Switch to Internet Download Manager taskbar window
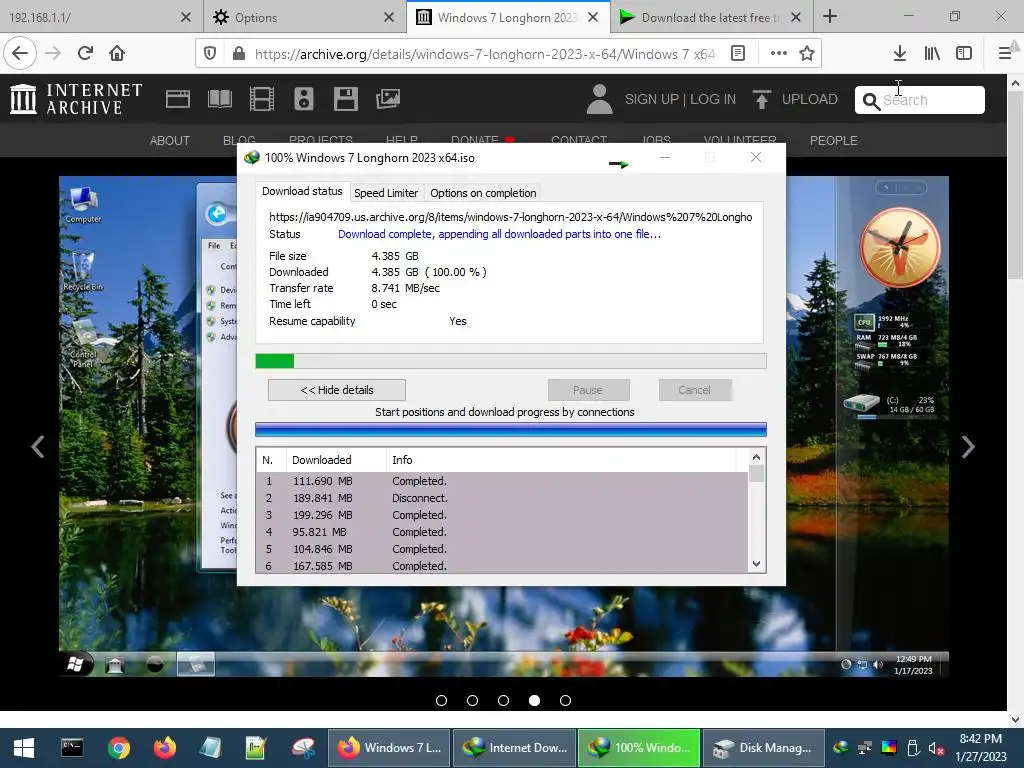The width and height of the screenshot is (1024, 768). click(515, 748)
